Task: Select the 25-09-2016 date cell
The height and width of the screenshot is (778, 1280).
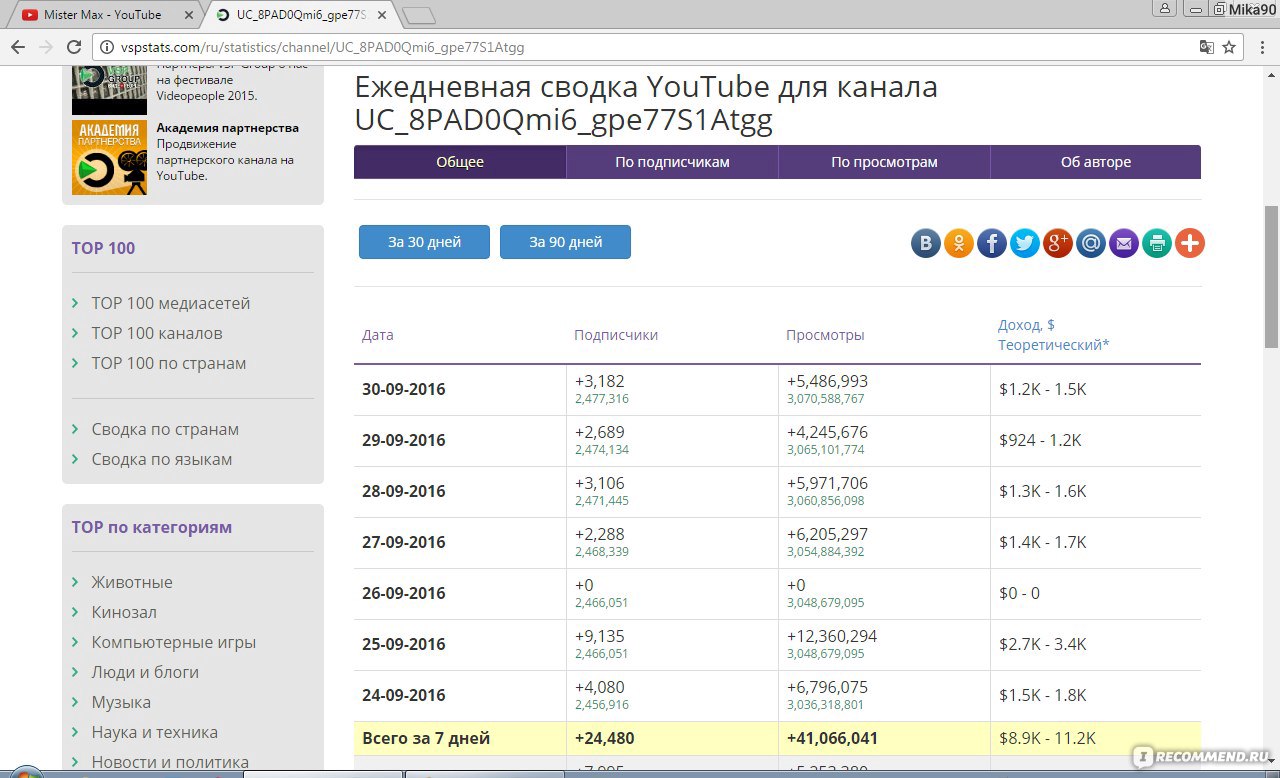Action: pyautogui.click(x=404, y=644)
